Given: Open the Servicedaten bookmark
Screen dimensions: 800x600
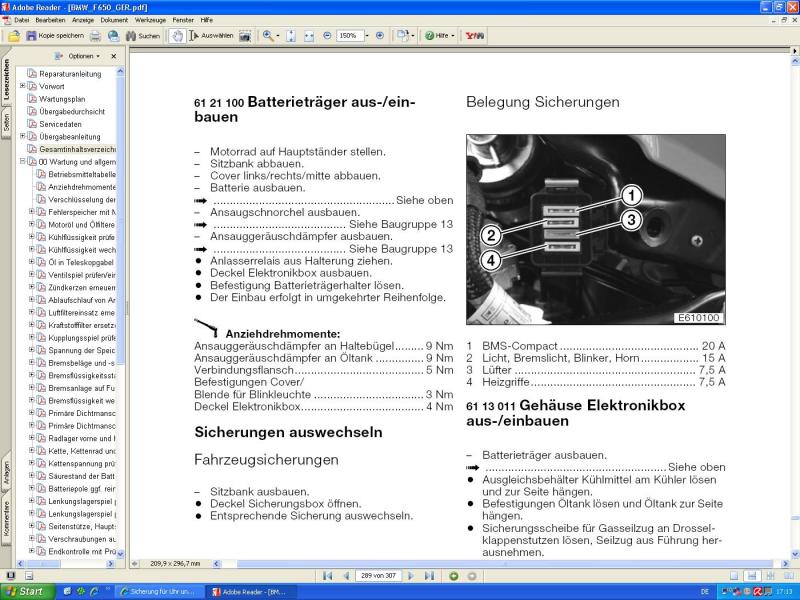Looking at the screenshot, I should tap(60, 124).
